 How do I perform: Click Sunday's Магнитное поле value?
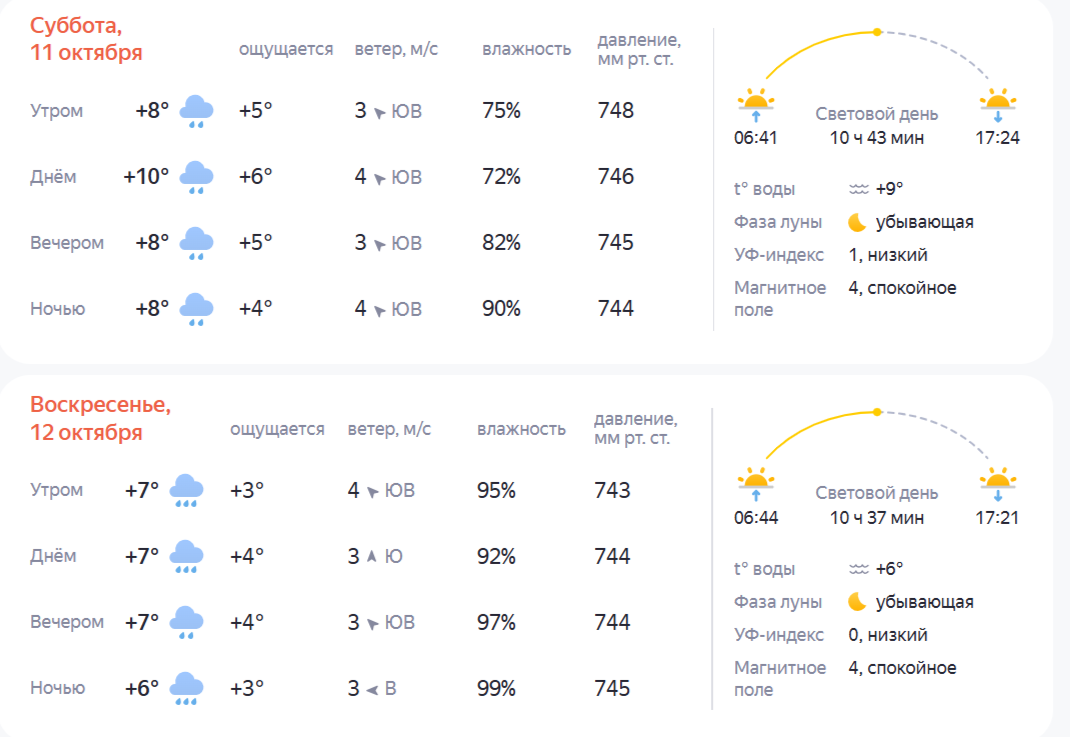pyautogui.click(x=902, y=668)
